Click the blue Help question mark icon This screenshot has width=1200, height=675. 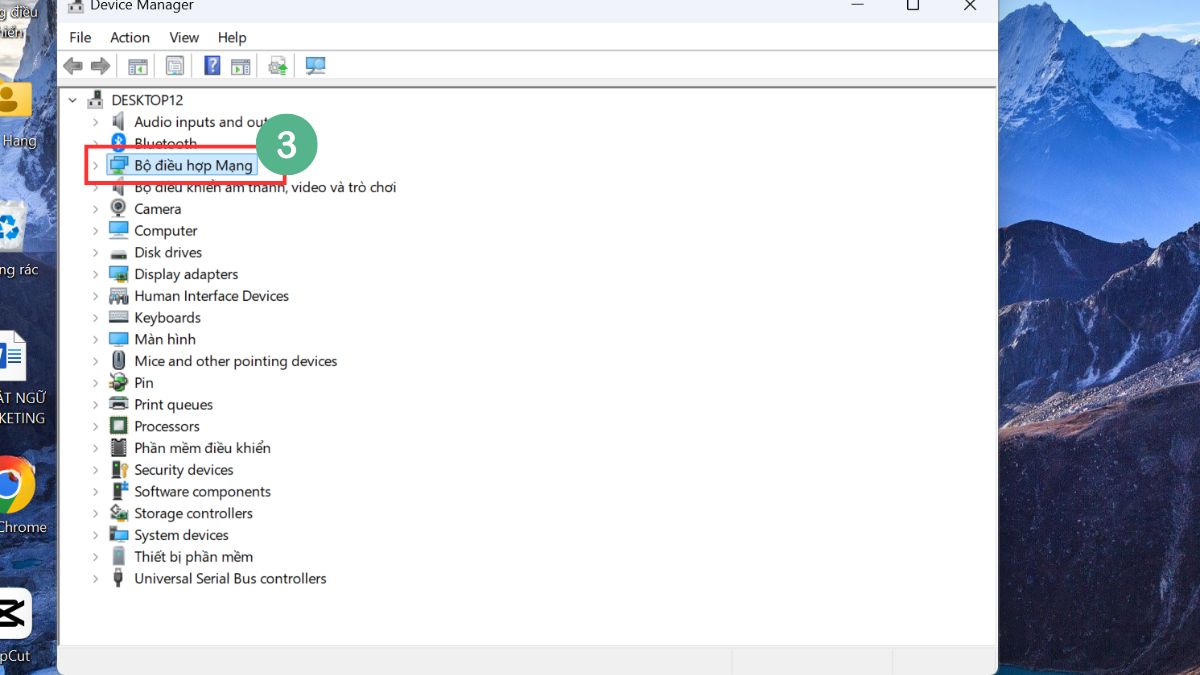point(212,66)
